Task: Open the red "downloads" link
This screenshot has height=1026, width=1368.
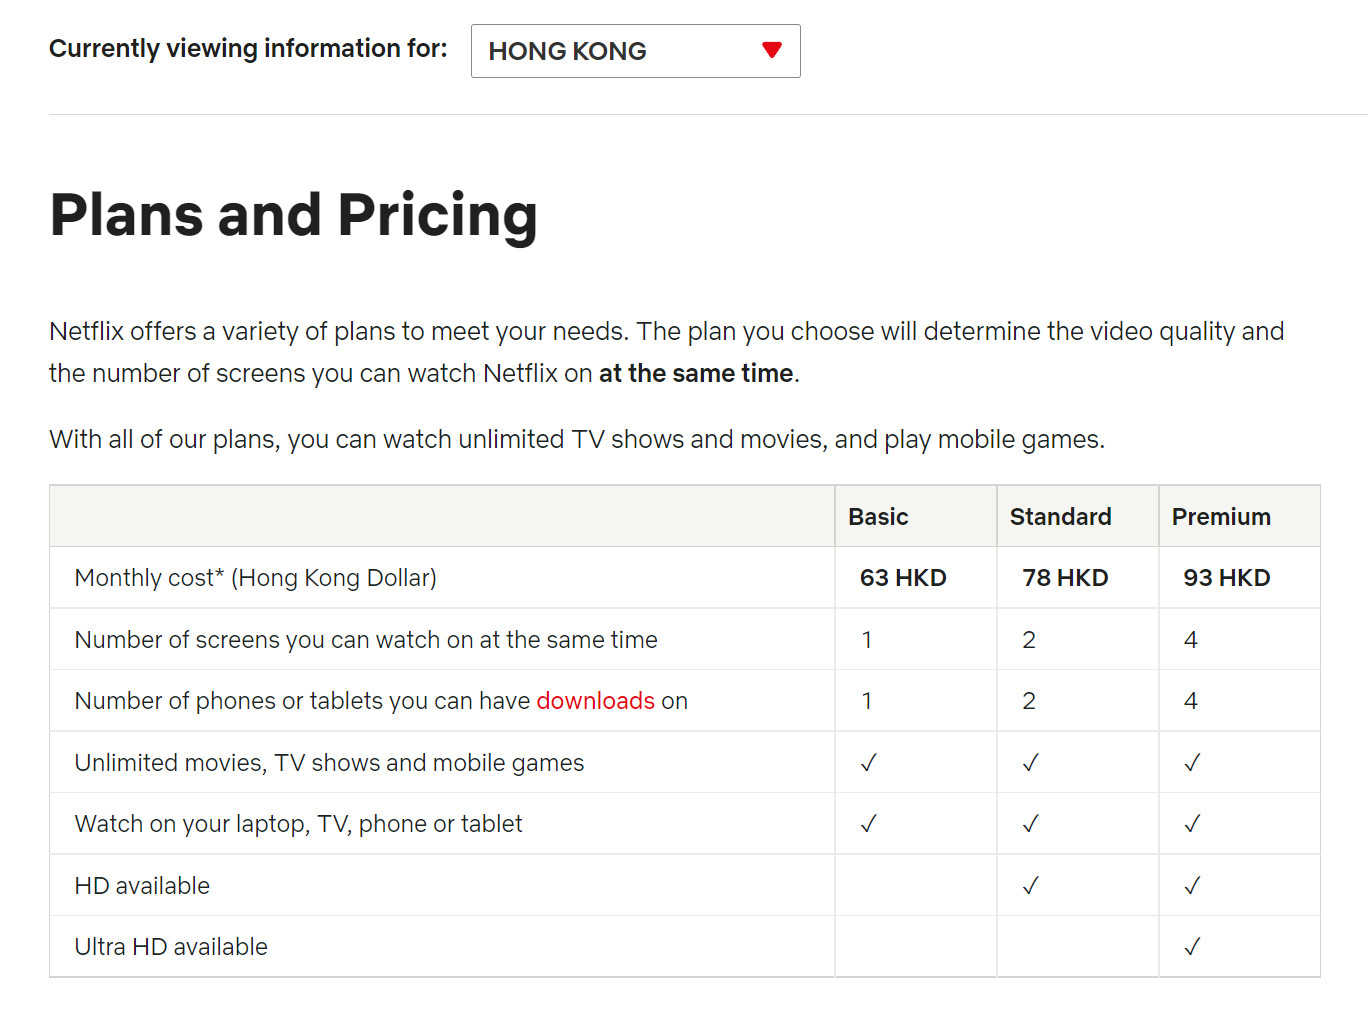Action: tap(595, 701)
